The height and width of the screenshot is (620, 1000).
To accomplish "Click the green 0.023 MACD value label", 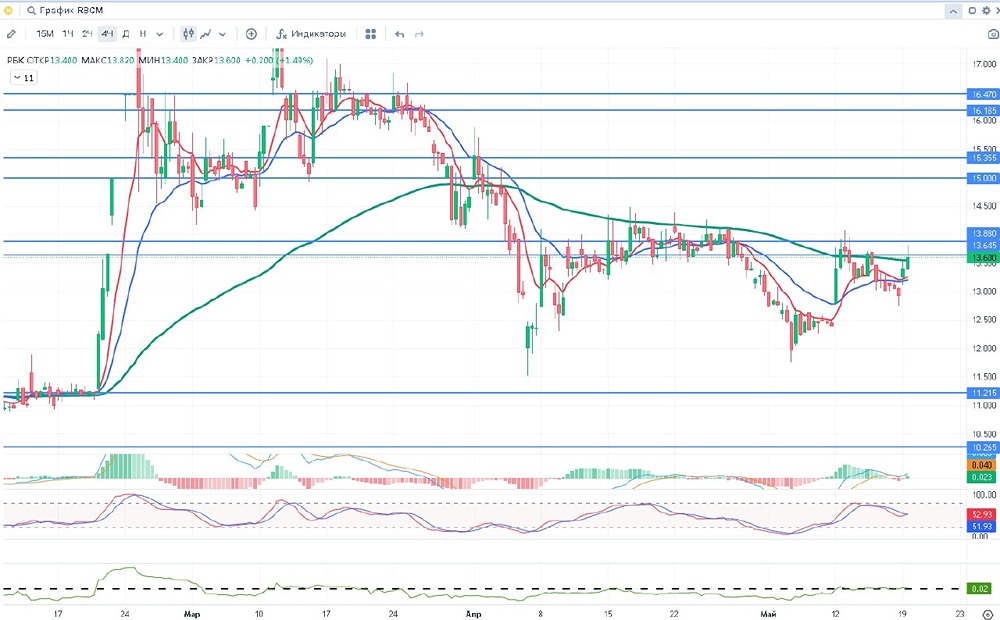I will coord(983,476).
